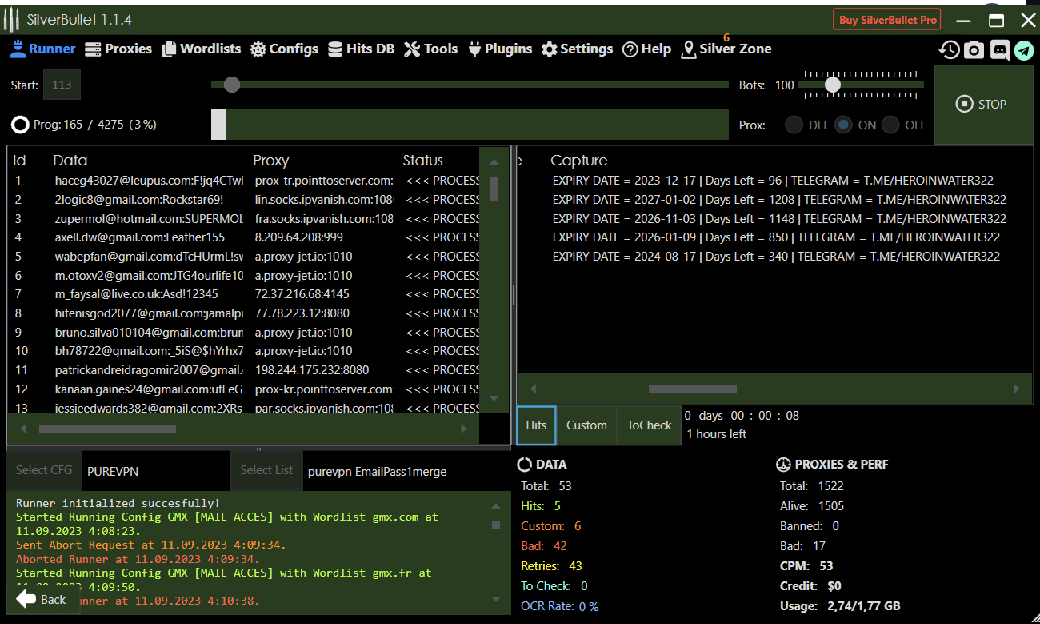
Task: Open the Discord icon link
Action: [x=999, y=50]
